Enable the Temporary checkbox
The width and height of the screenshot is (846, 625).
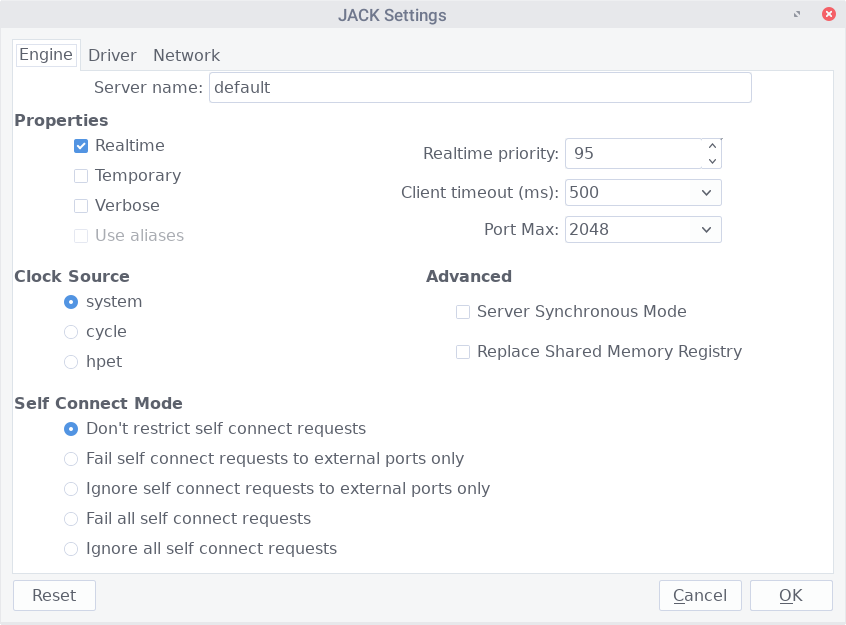[x=81, y=176]
